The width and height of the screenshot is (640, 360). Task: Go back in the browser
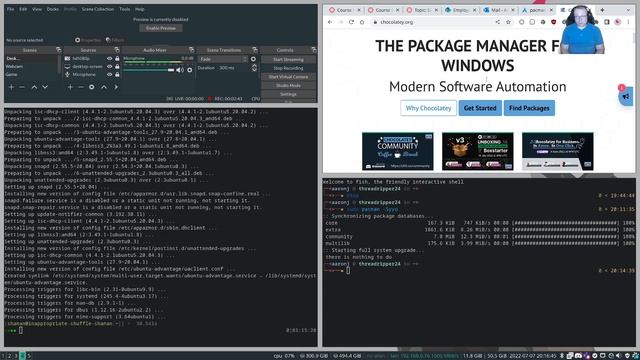coord(330,22)
